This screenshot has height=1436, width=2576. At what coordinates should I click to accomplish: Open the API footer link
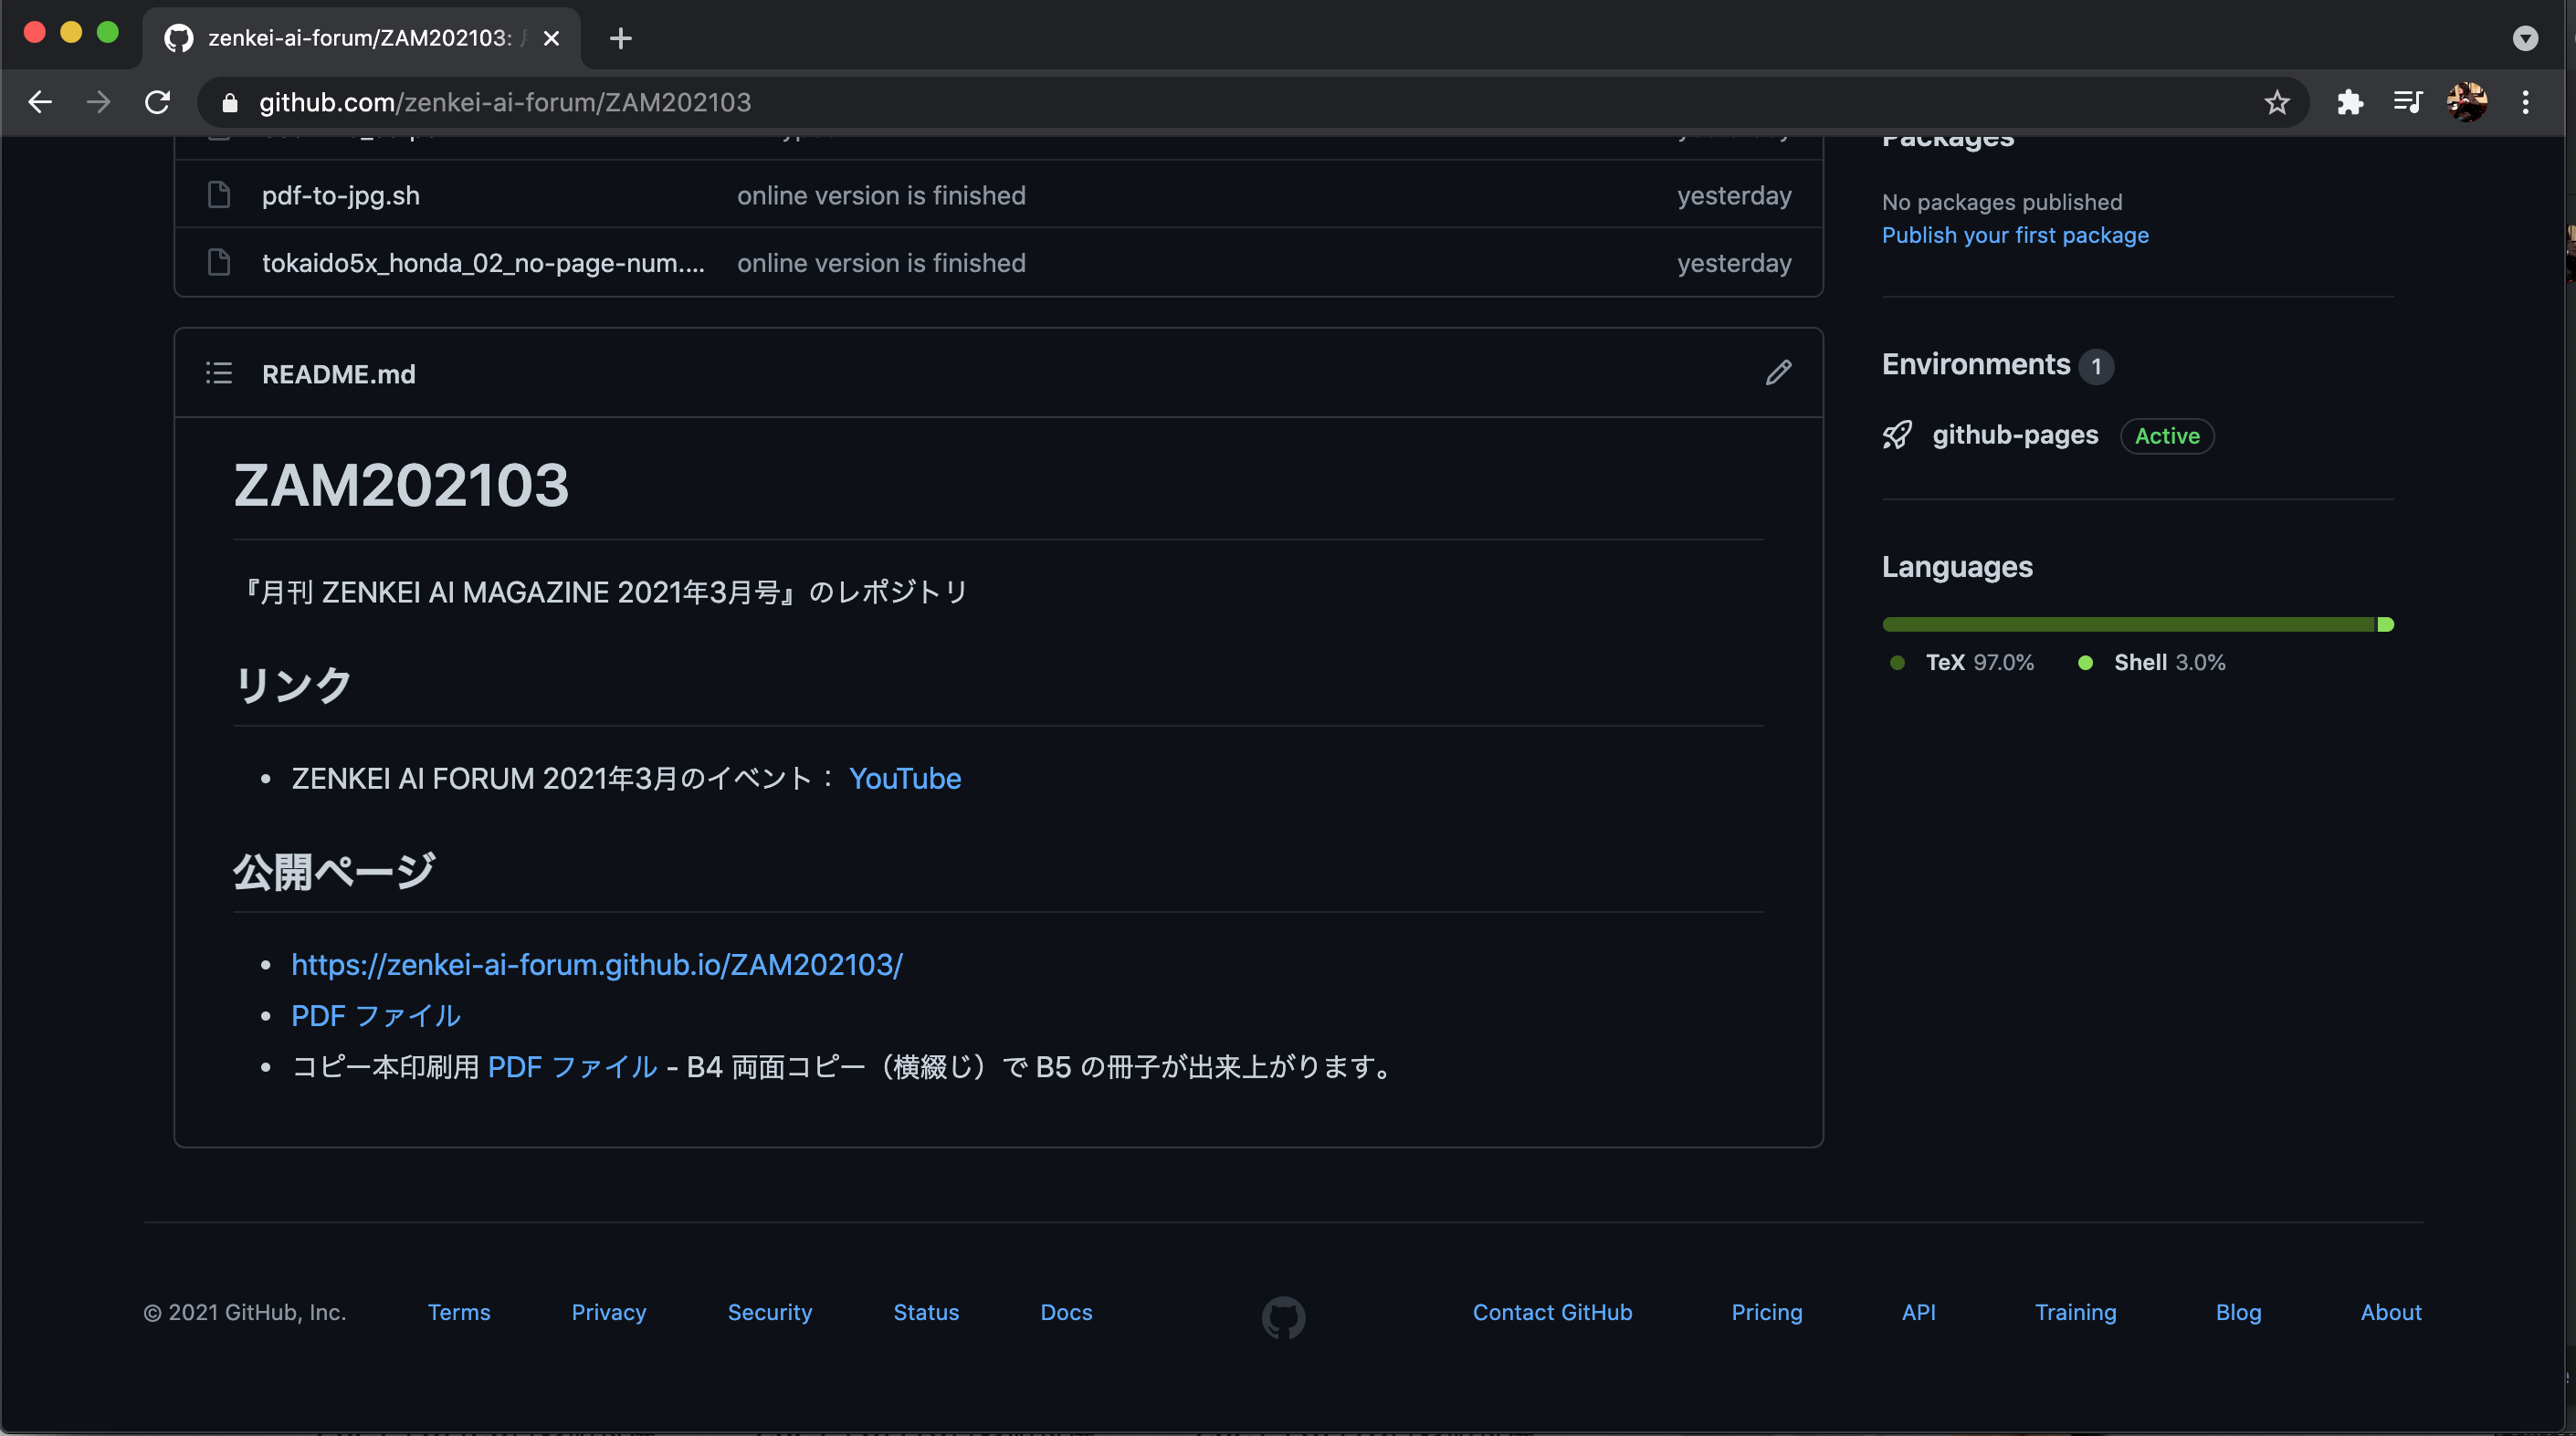pos(1918,1312)
